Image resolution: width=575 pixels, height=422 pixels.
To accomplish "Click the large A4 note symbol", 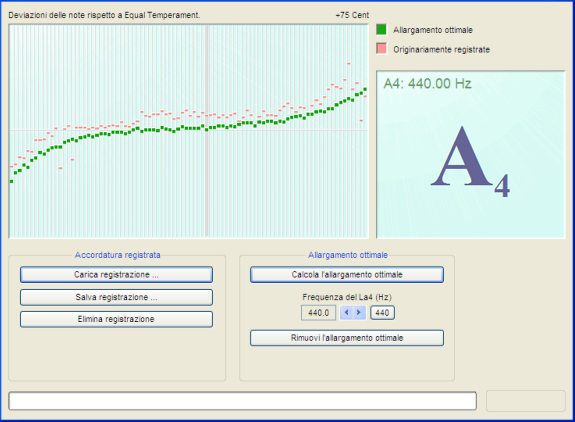I will [470, 161].
